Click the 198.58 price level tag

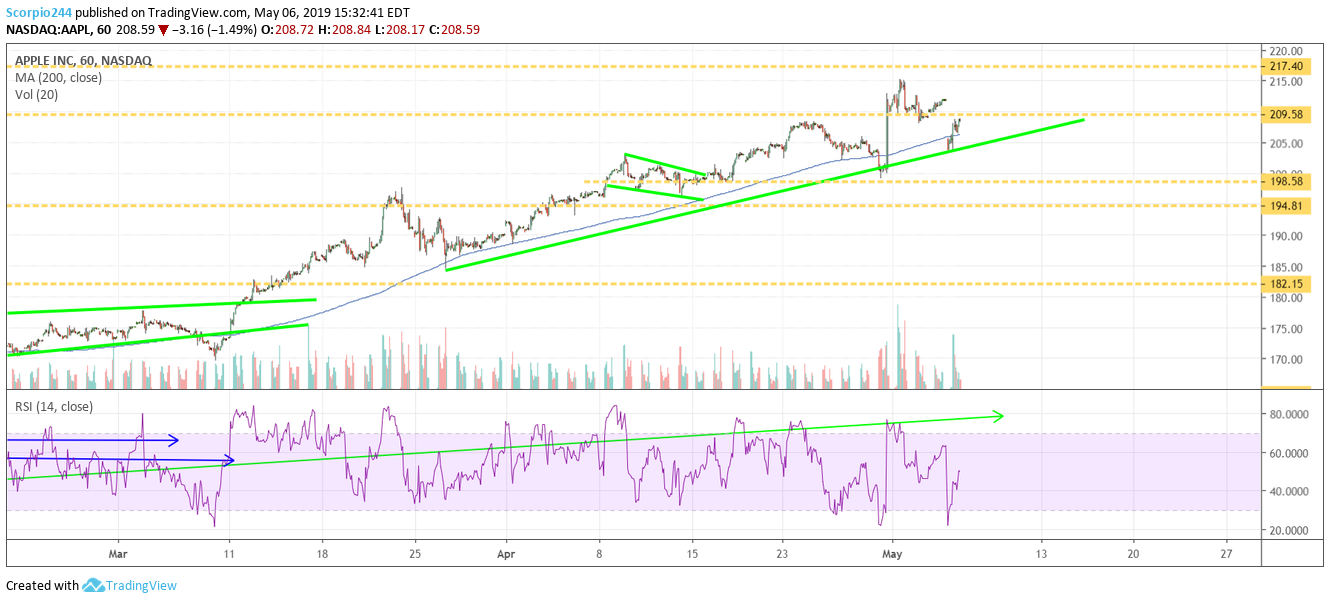(x=1285, y=182)
